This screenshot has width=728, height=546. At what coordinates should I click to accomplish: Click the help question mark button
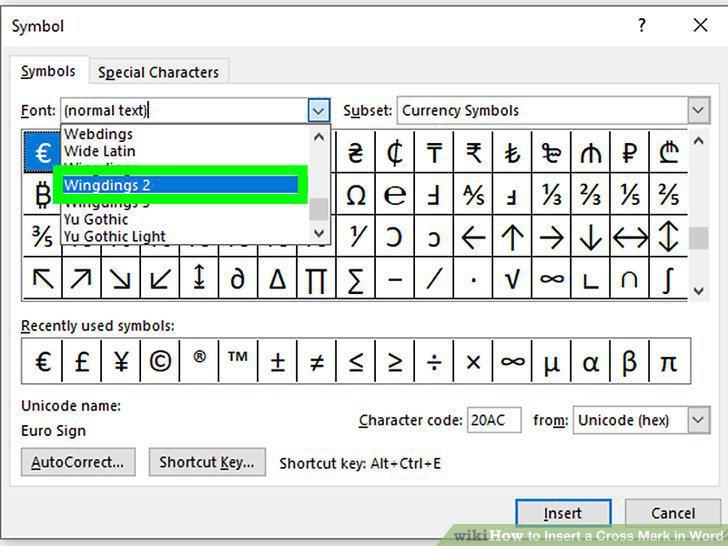click(x=642, y=25)
